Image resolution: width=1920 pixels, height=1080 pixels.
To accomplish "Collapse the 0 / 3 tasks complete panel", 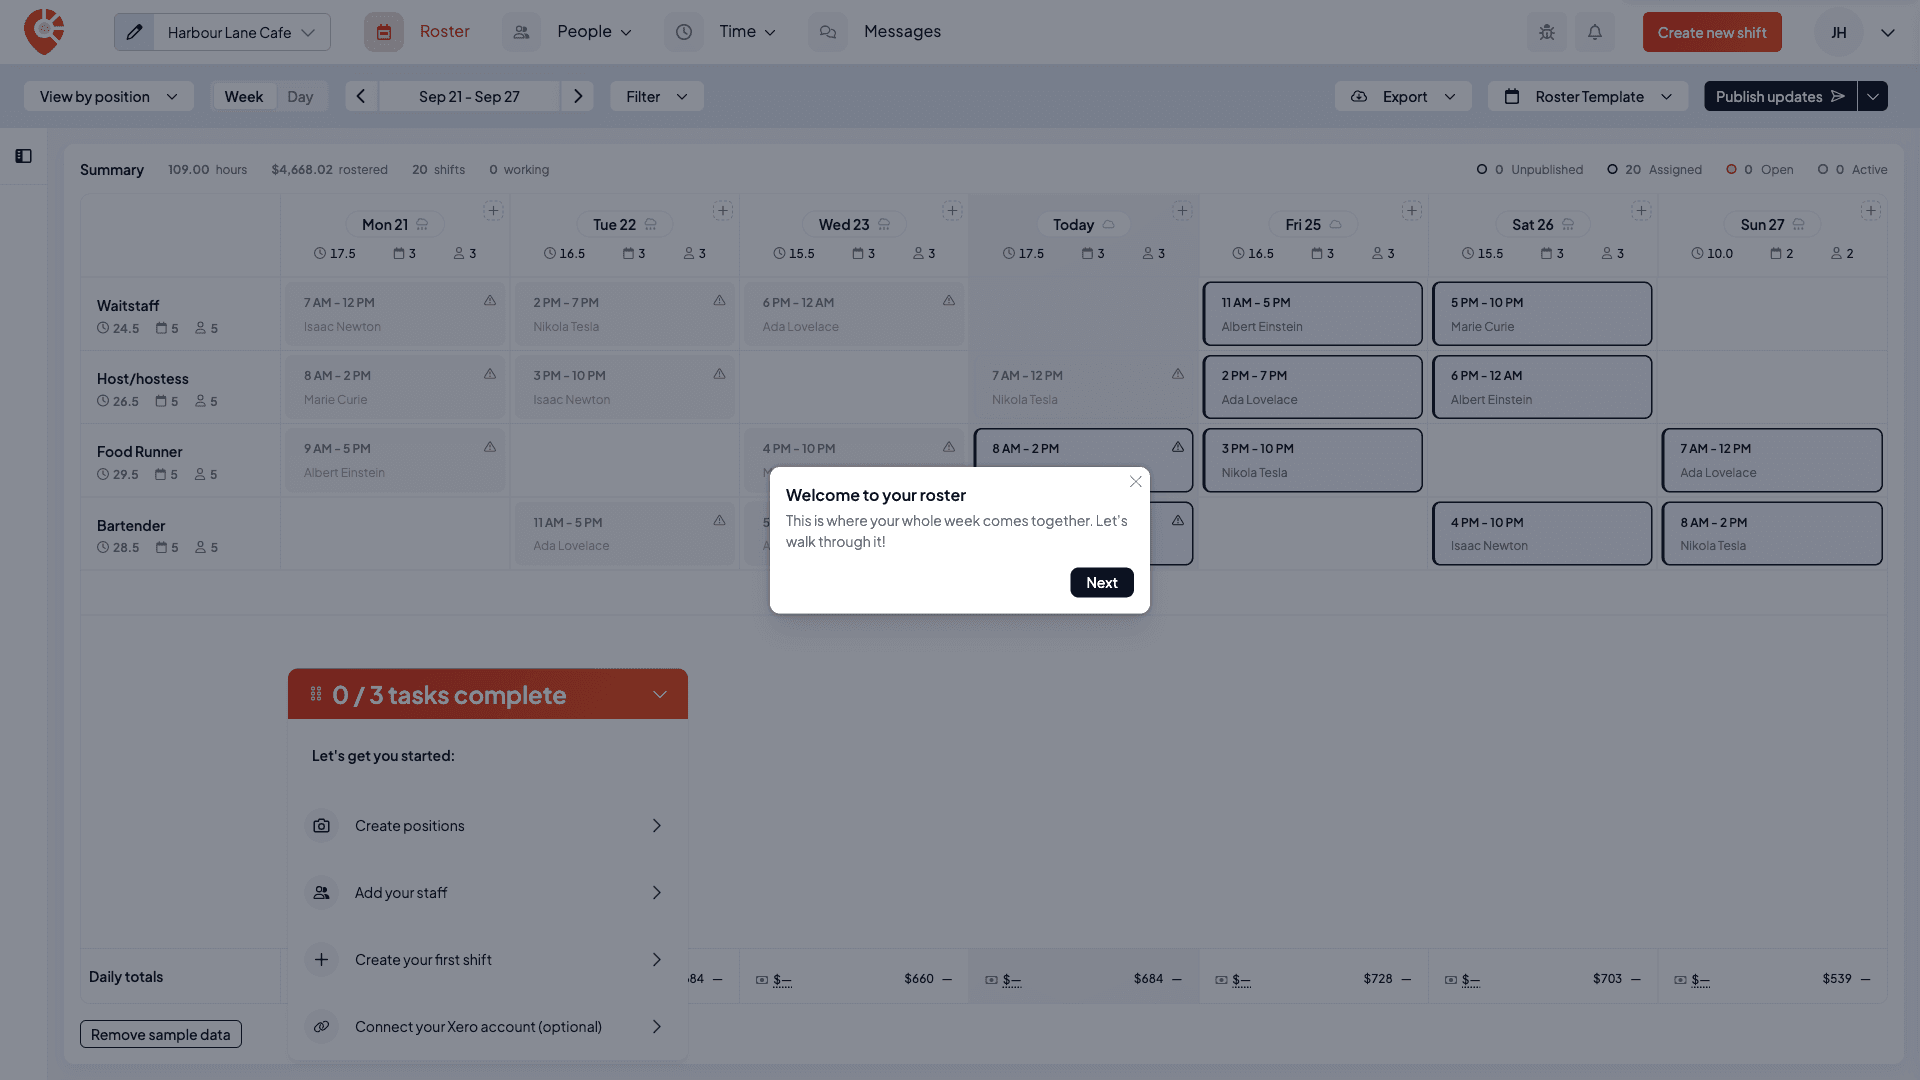I will pos(660,694).
